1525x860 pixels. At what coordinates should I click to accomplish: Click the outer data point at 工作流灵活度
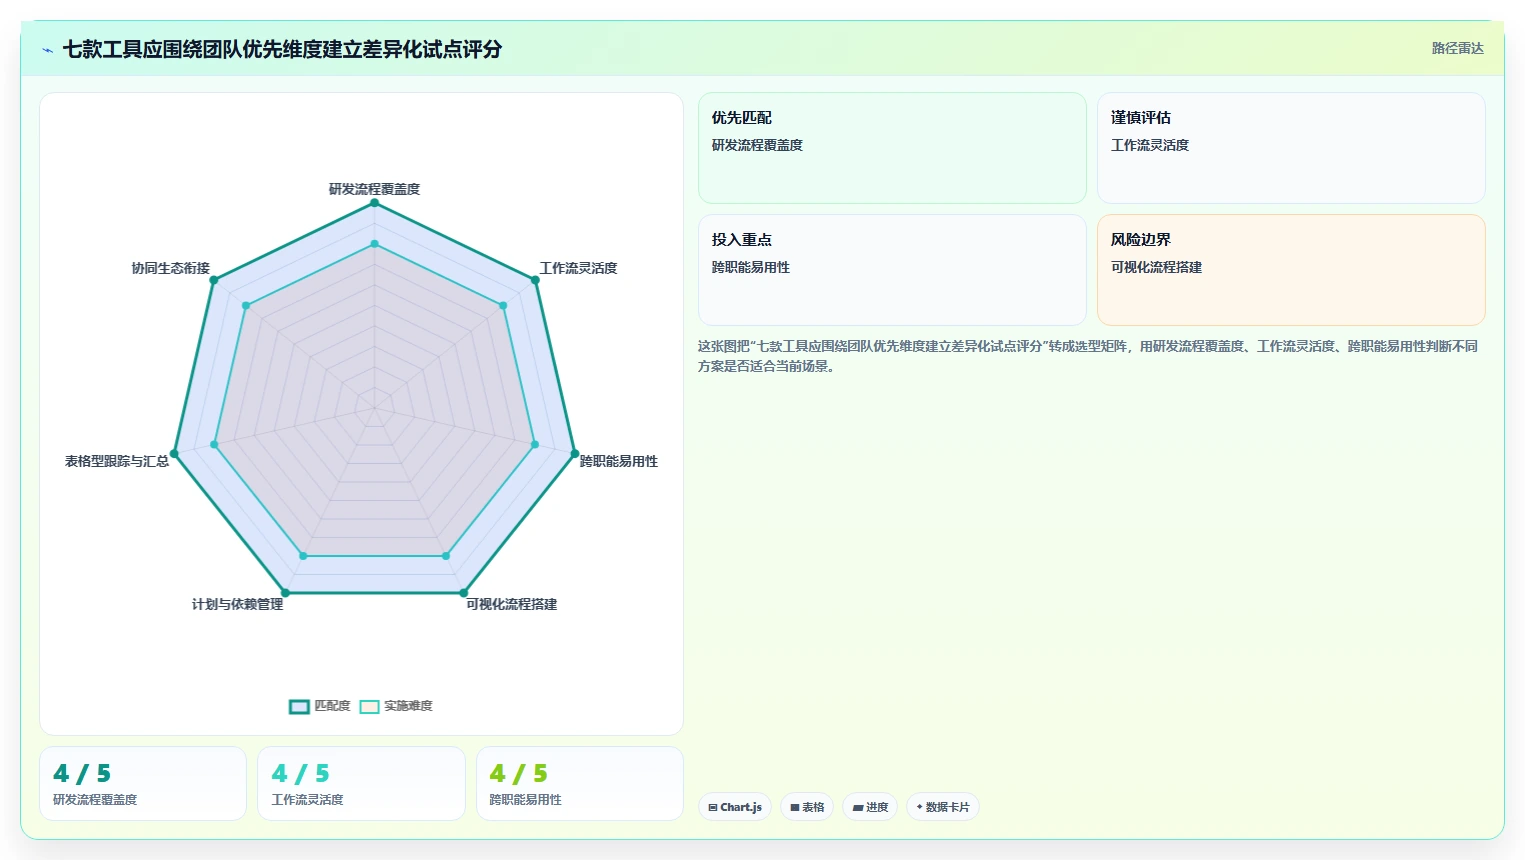(535, 280)
